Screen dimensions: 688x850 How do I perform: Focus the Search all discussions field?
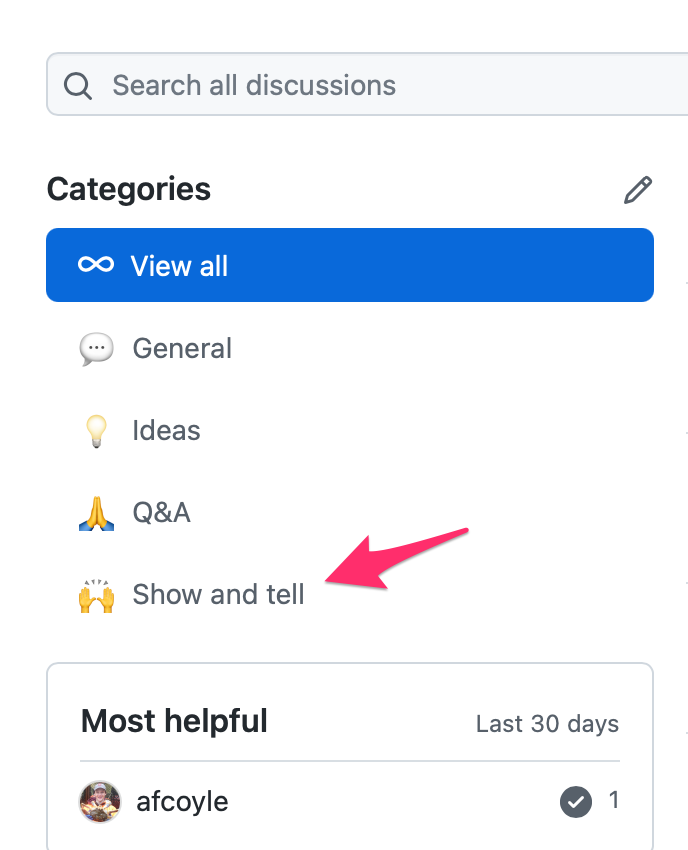[367, 84]
